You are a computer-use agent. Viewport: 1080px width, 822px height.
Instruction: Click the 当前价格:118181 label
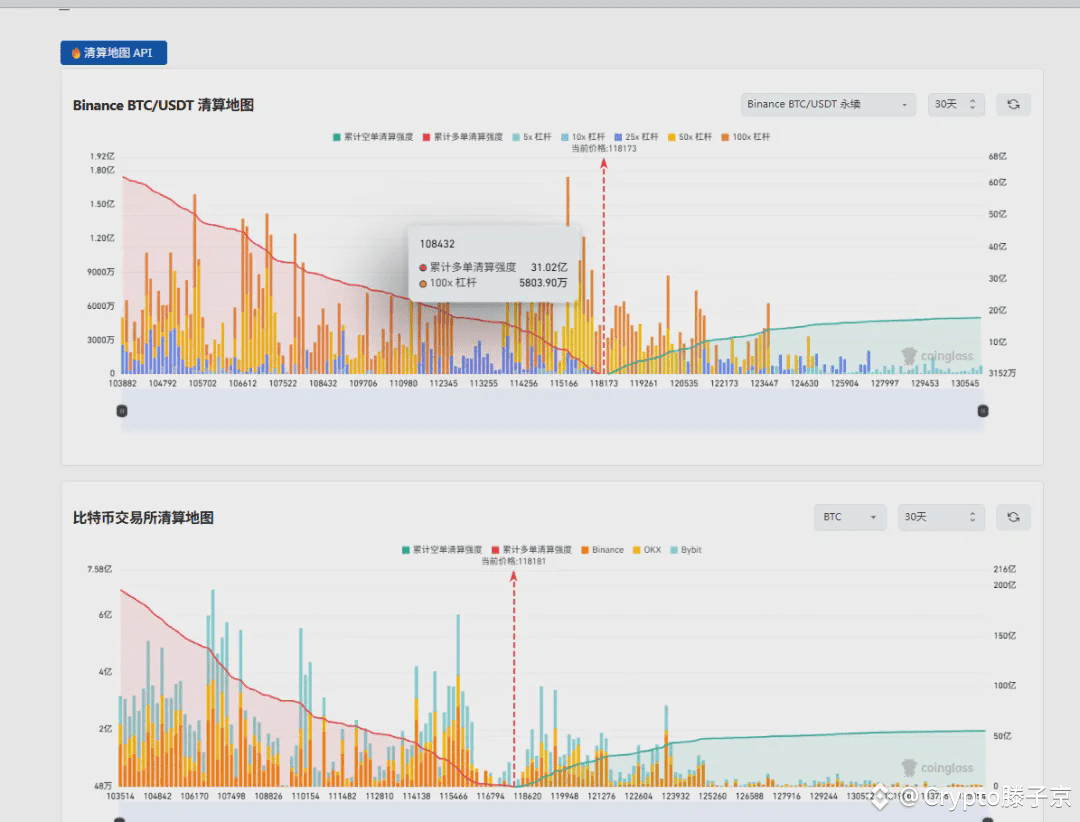[x=513, y=562]
